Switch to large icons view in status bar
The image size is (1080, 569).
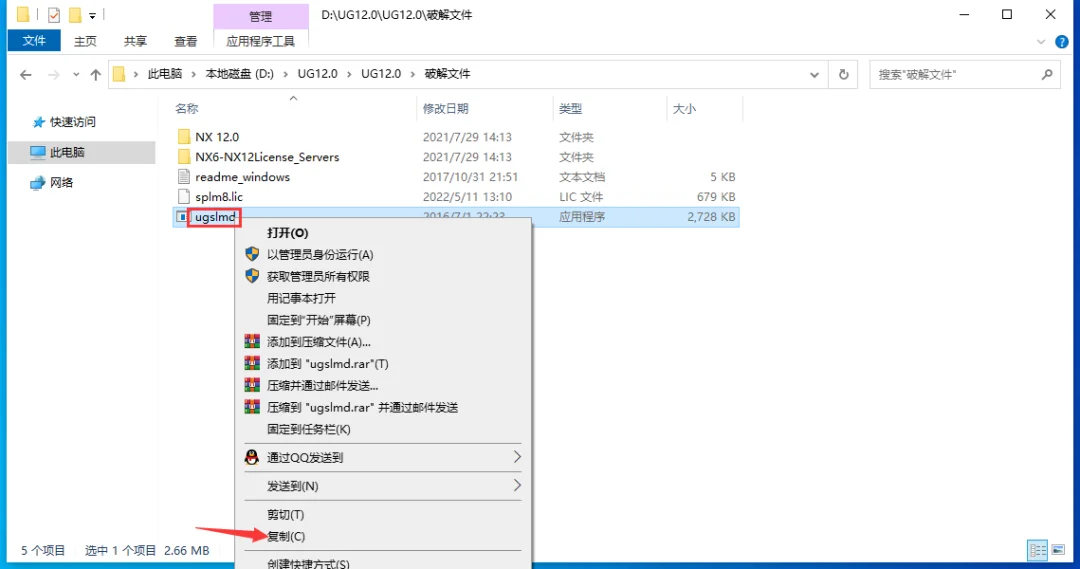click(x=1057, y=550)
